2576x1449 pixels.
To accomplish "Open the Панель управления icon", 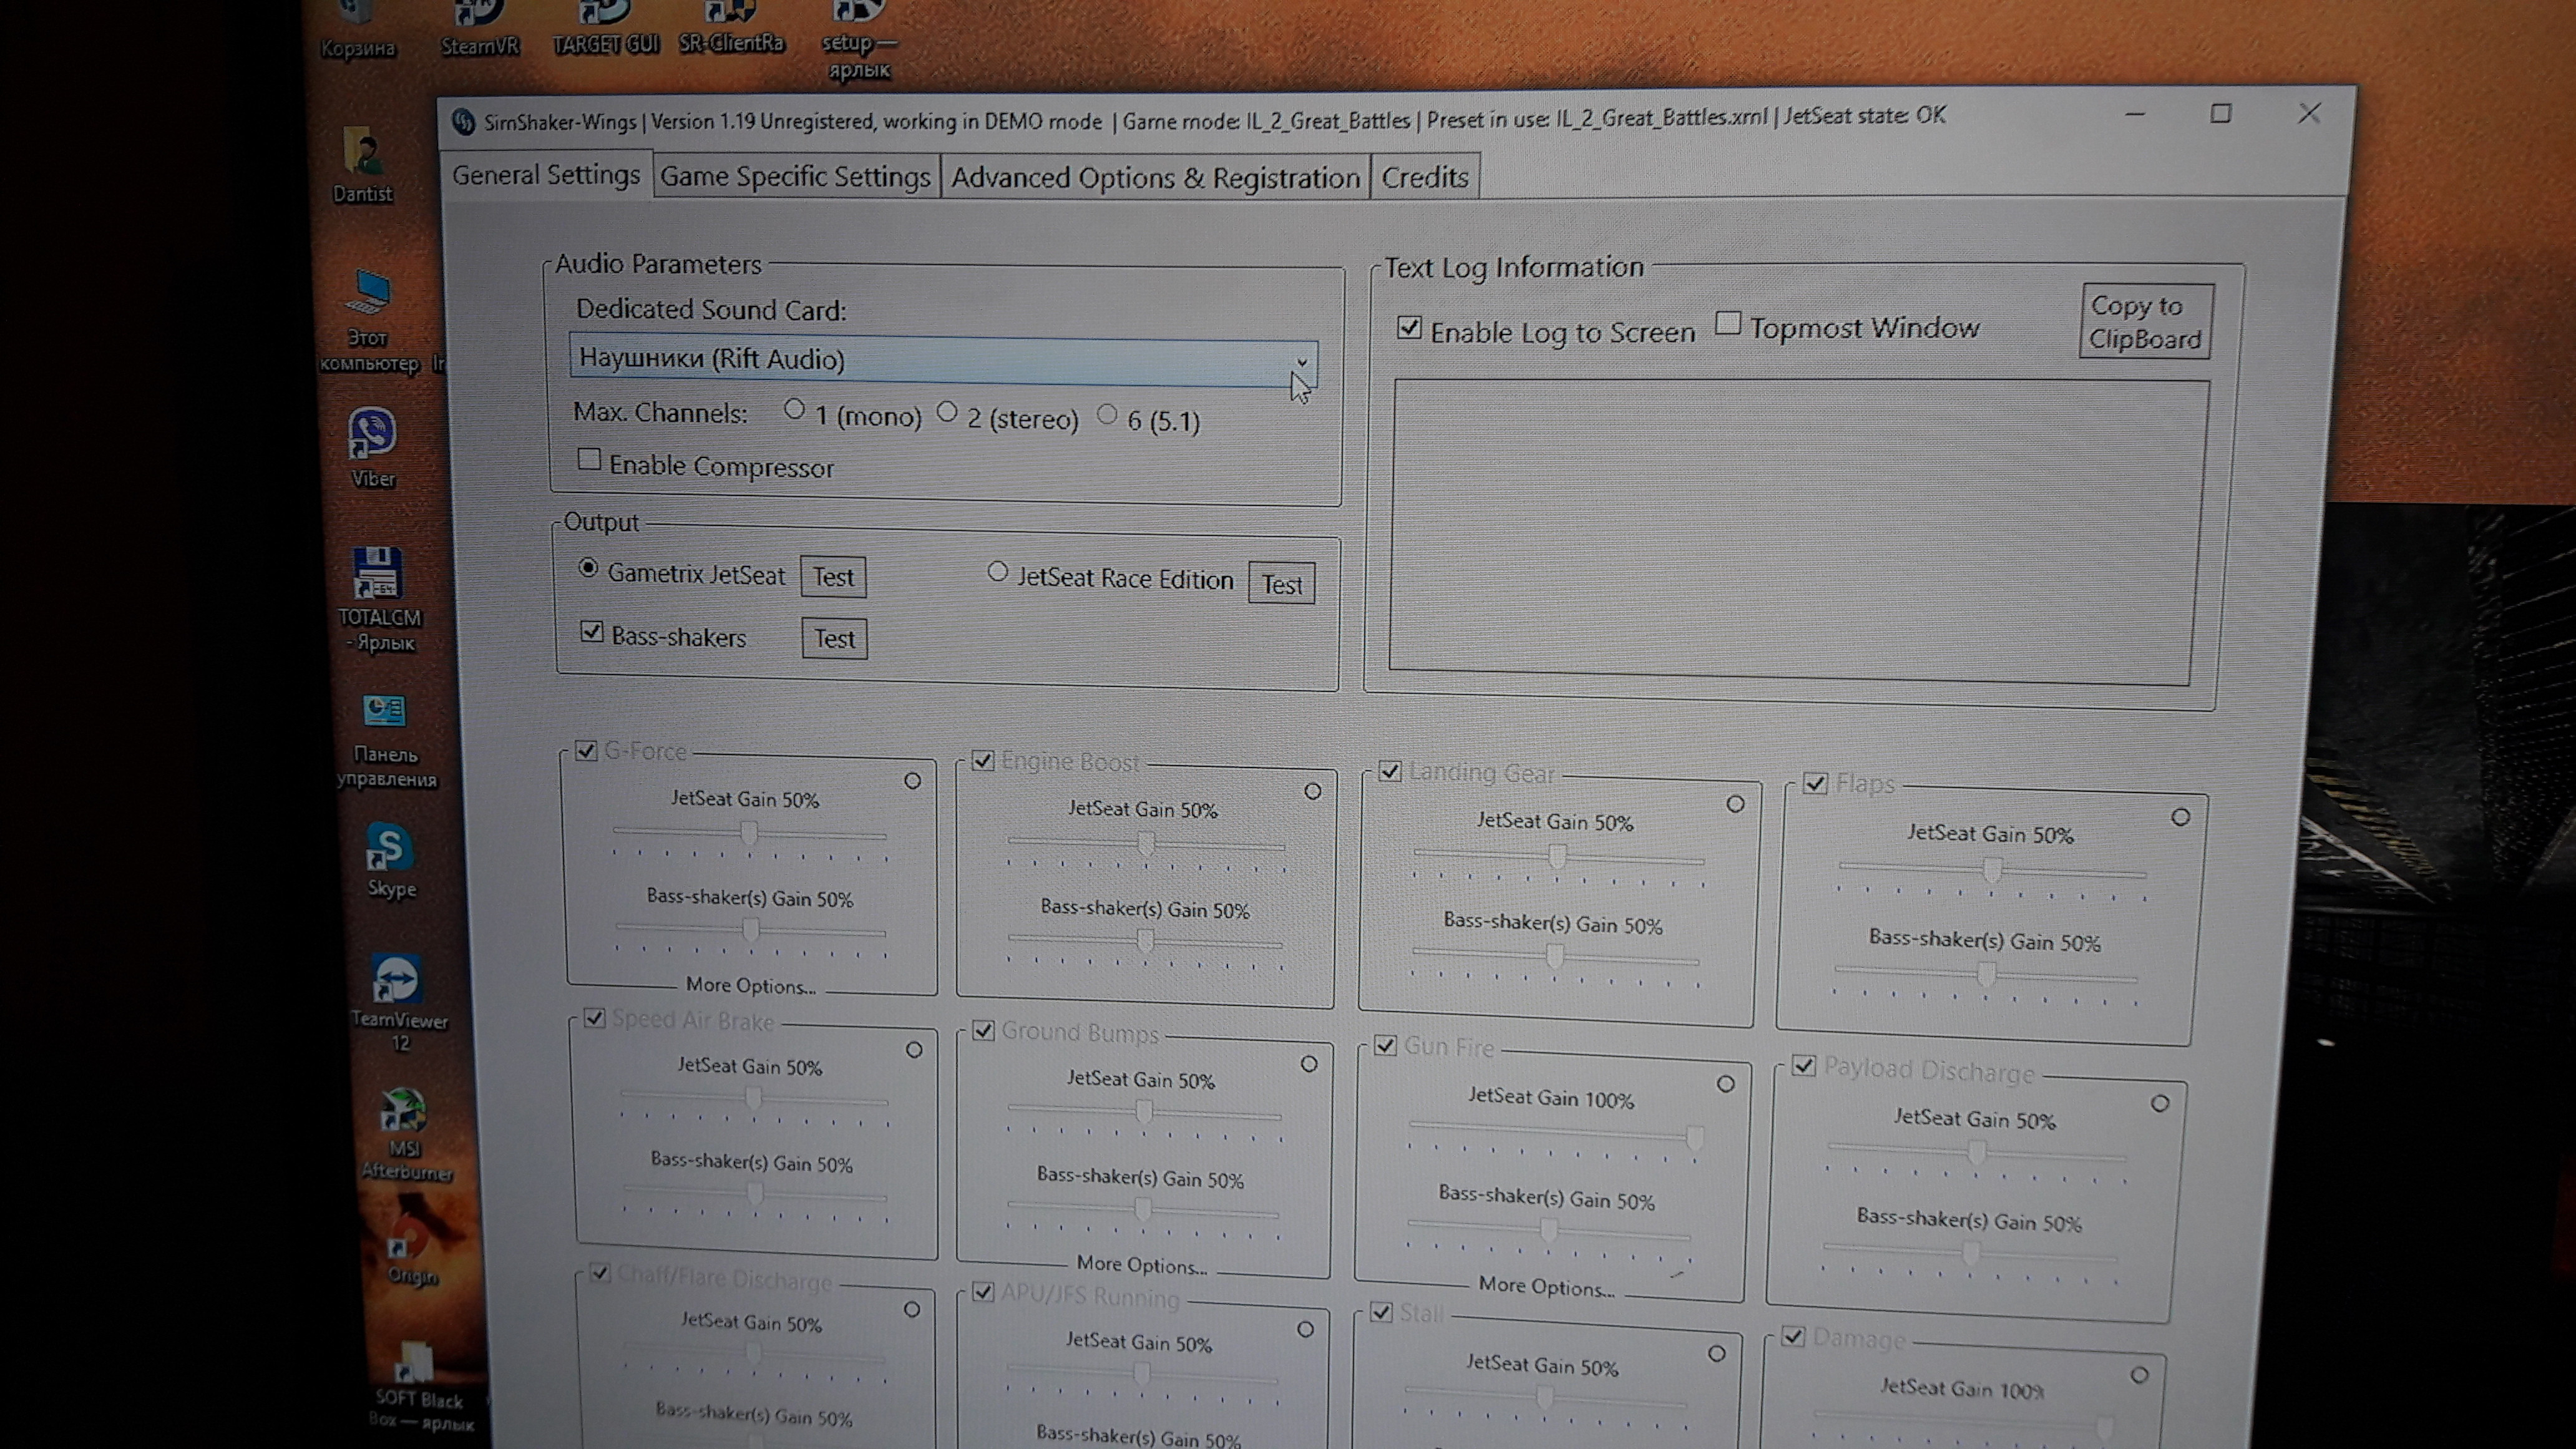I will click(385, 740).
